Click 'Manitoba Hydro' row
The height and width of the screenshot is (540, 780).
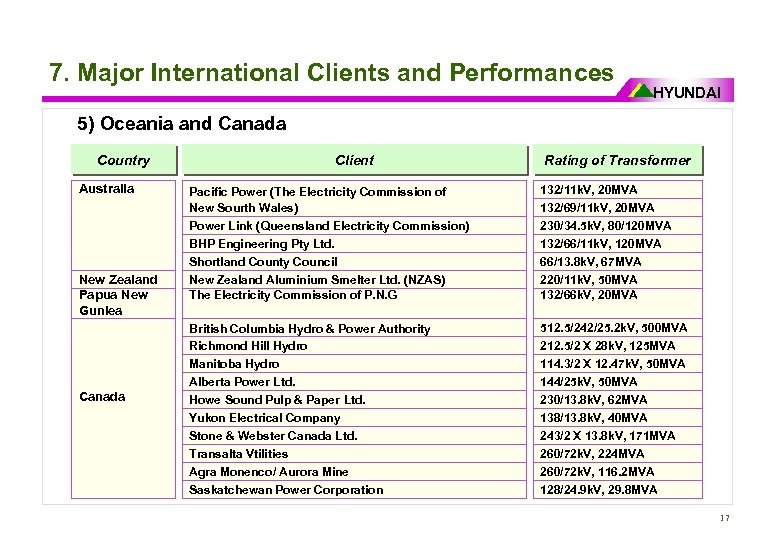(354, 363)
